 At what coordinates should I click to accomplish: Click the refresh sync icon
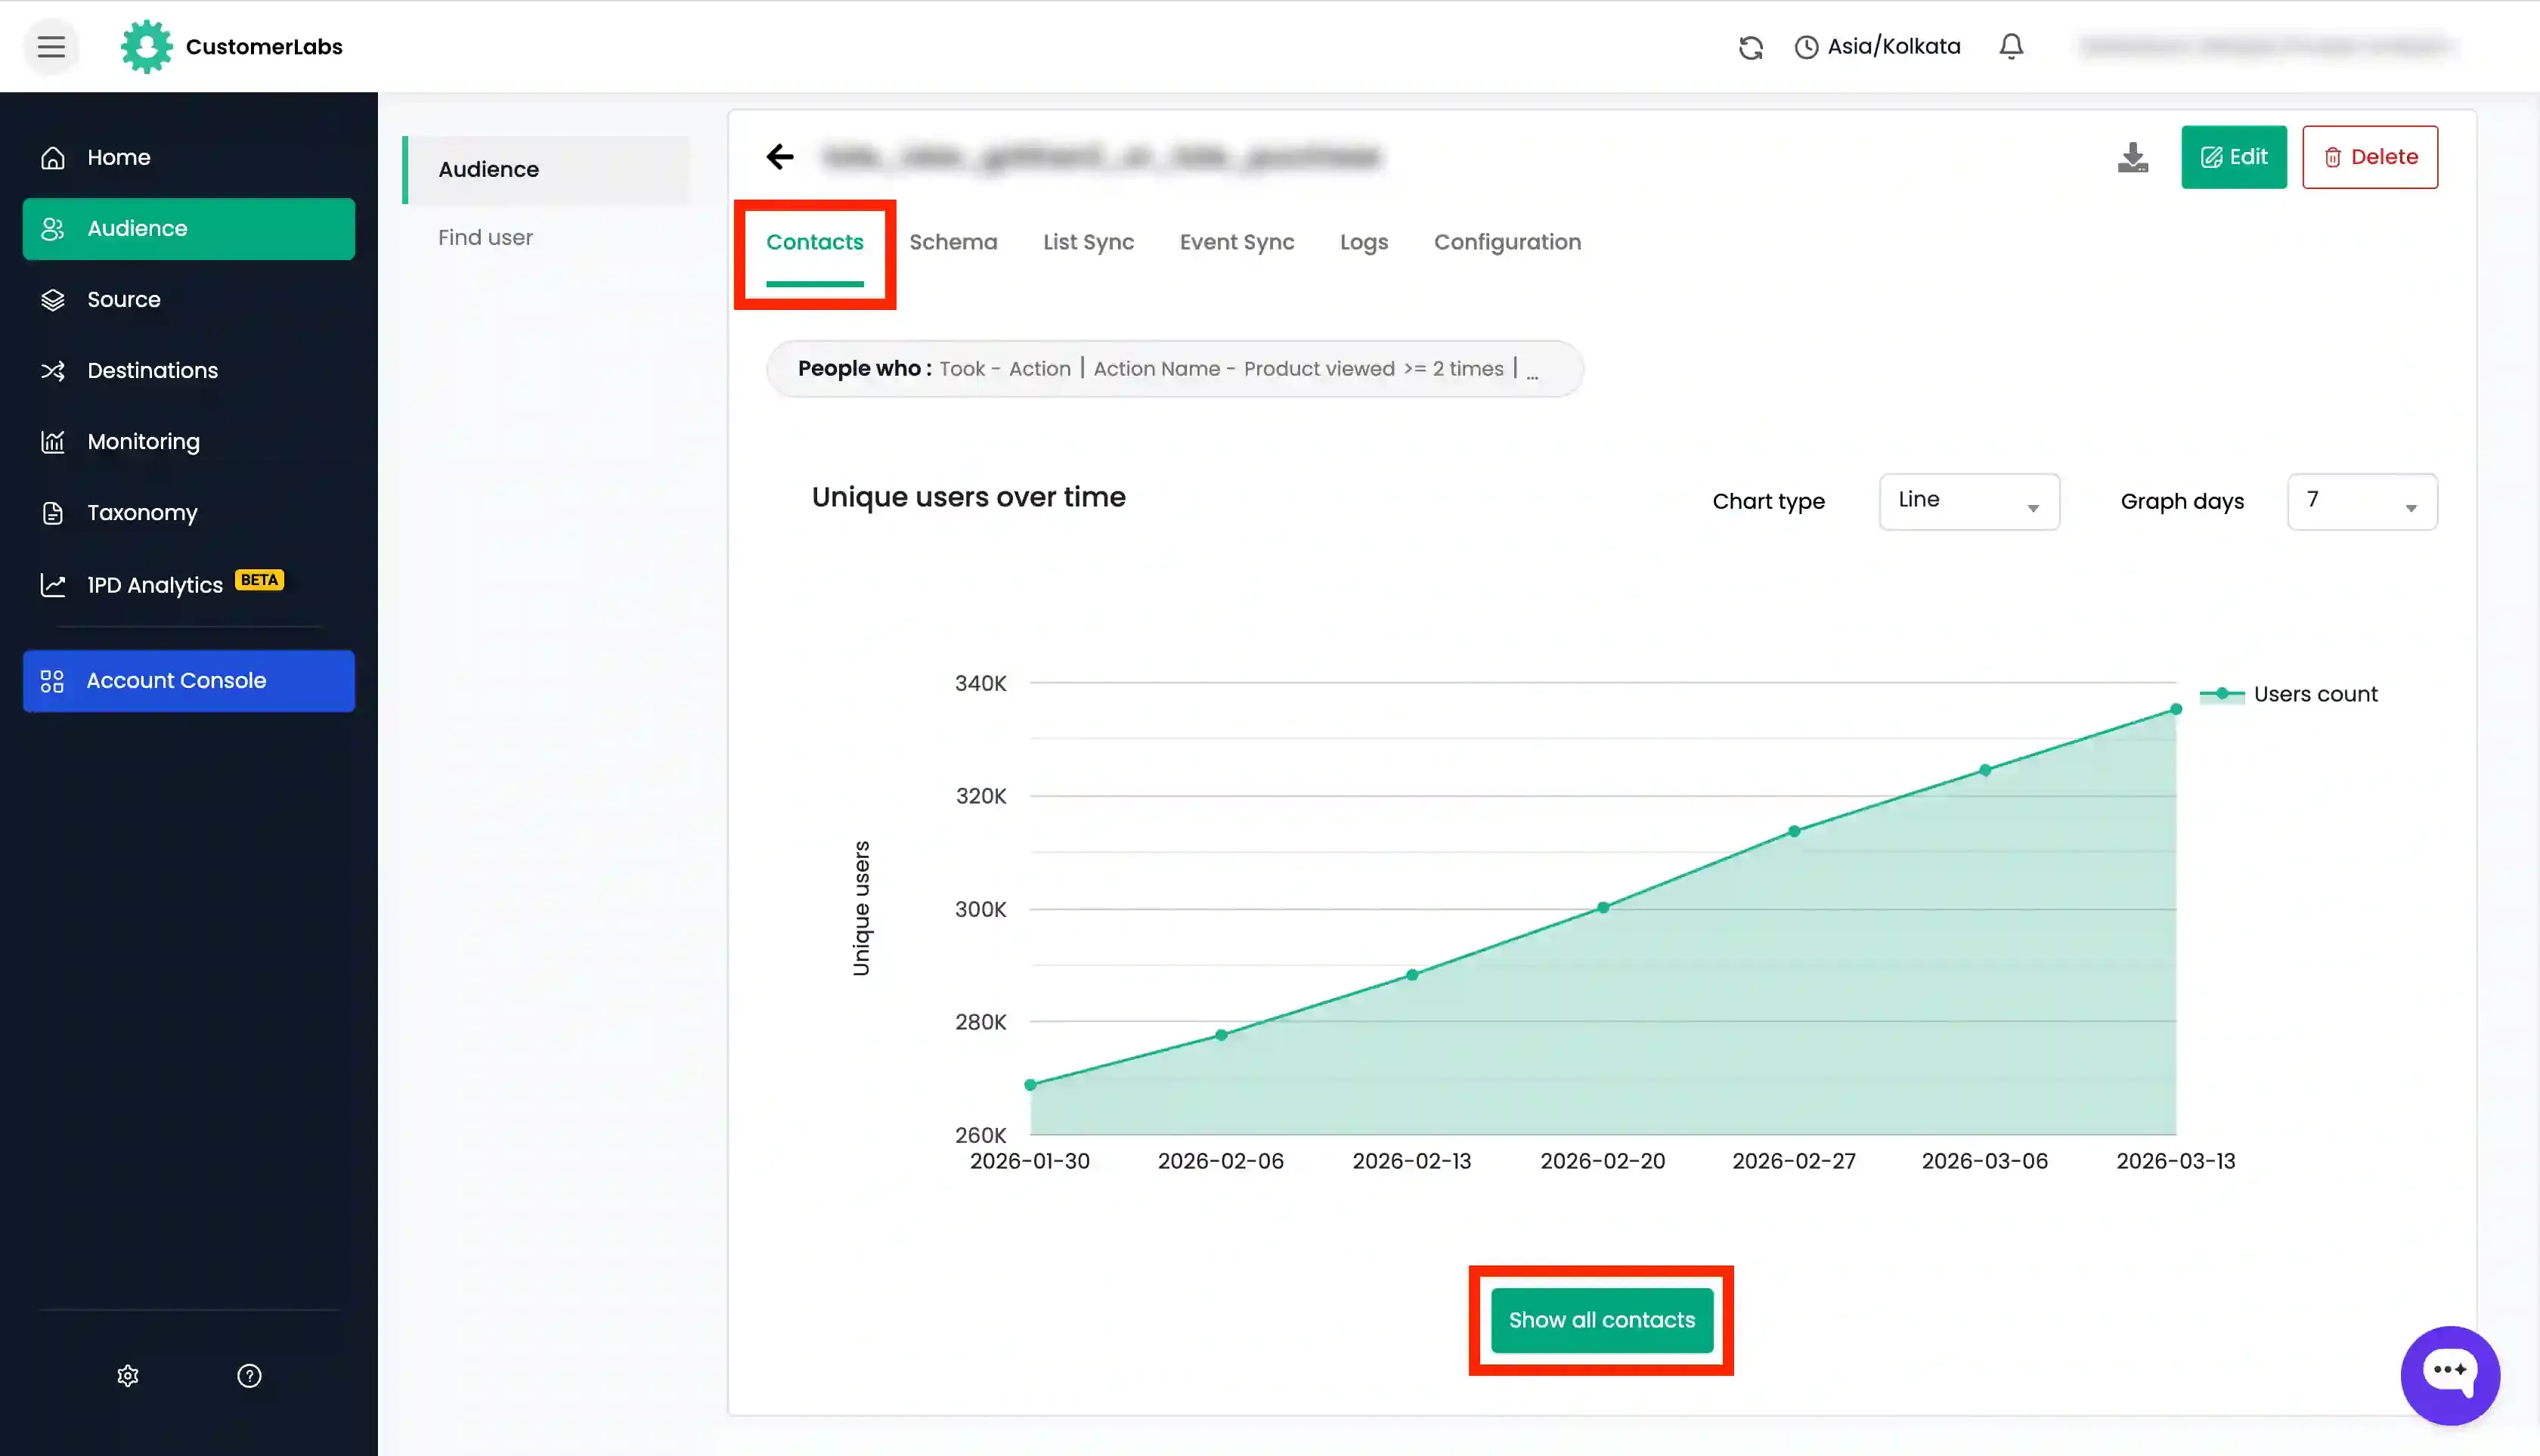[1750, 47]
